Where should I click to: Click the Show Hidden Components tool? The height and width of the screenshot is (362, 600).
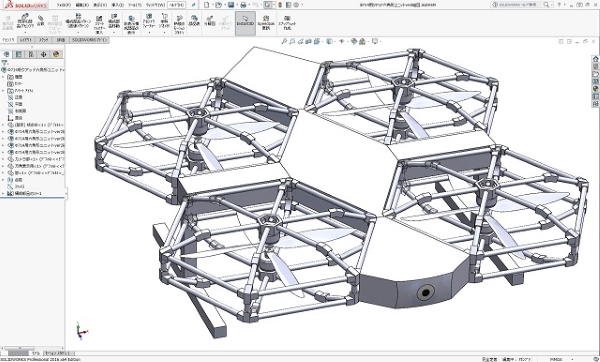(x=131, y=24)
